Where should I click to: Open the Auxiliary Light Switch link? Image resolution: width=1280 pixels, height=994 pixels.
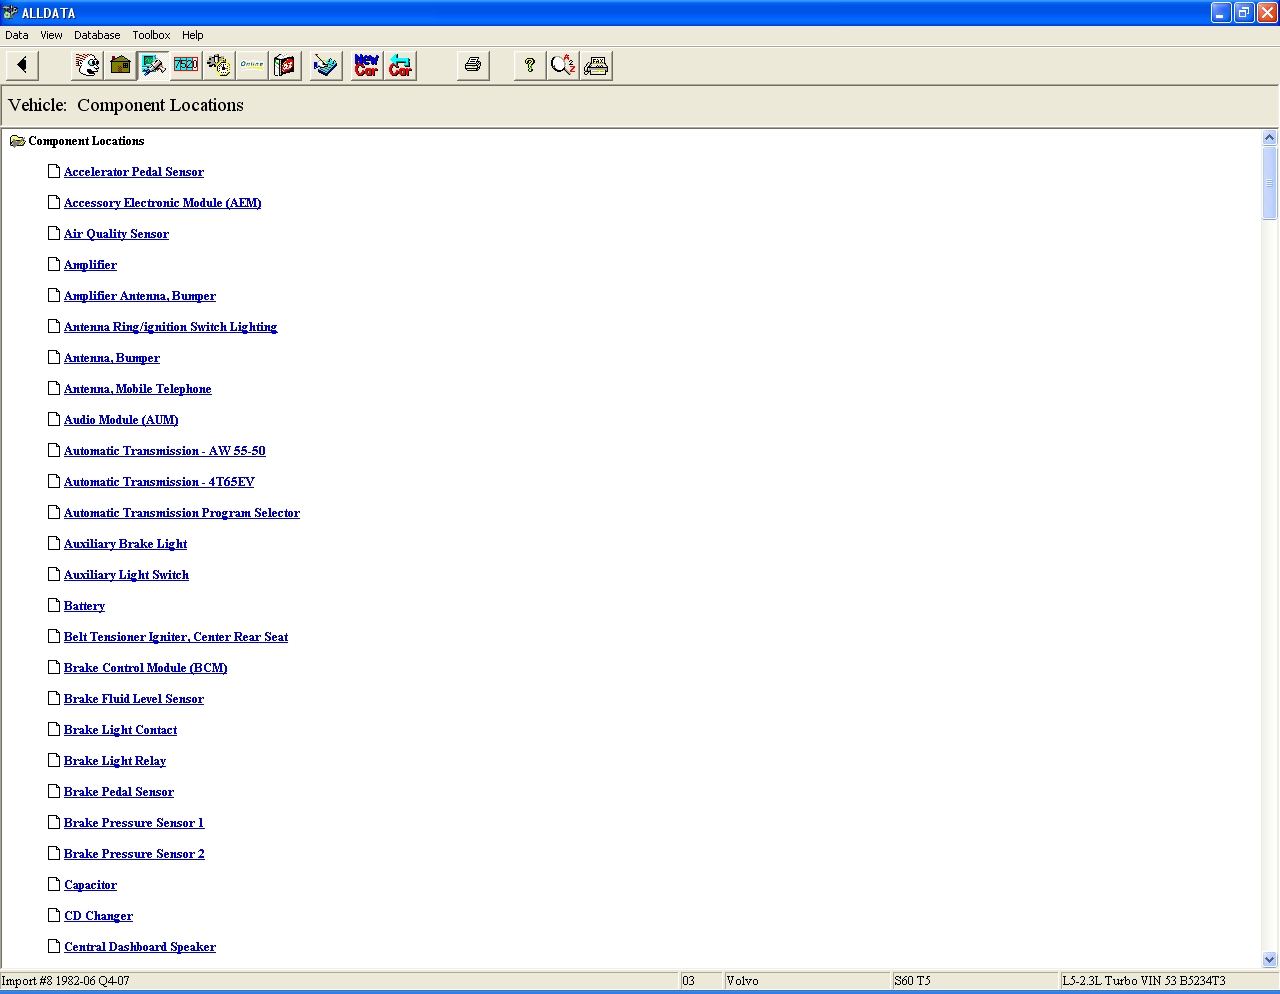pos(126,575)
